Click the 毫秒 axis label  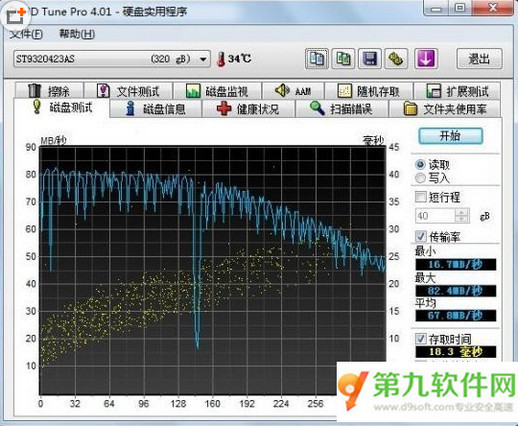[373, 141]
